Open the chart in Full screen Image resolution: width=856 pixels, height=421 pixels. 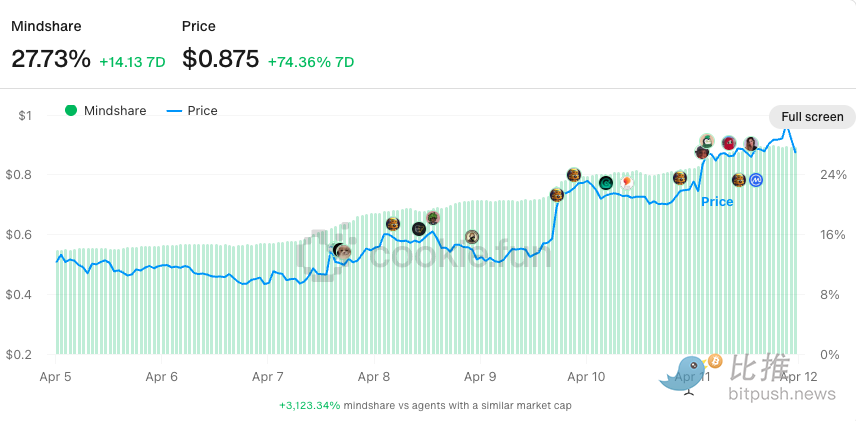tap(812, 116)
